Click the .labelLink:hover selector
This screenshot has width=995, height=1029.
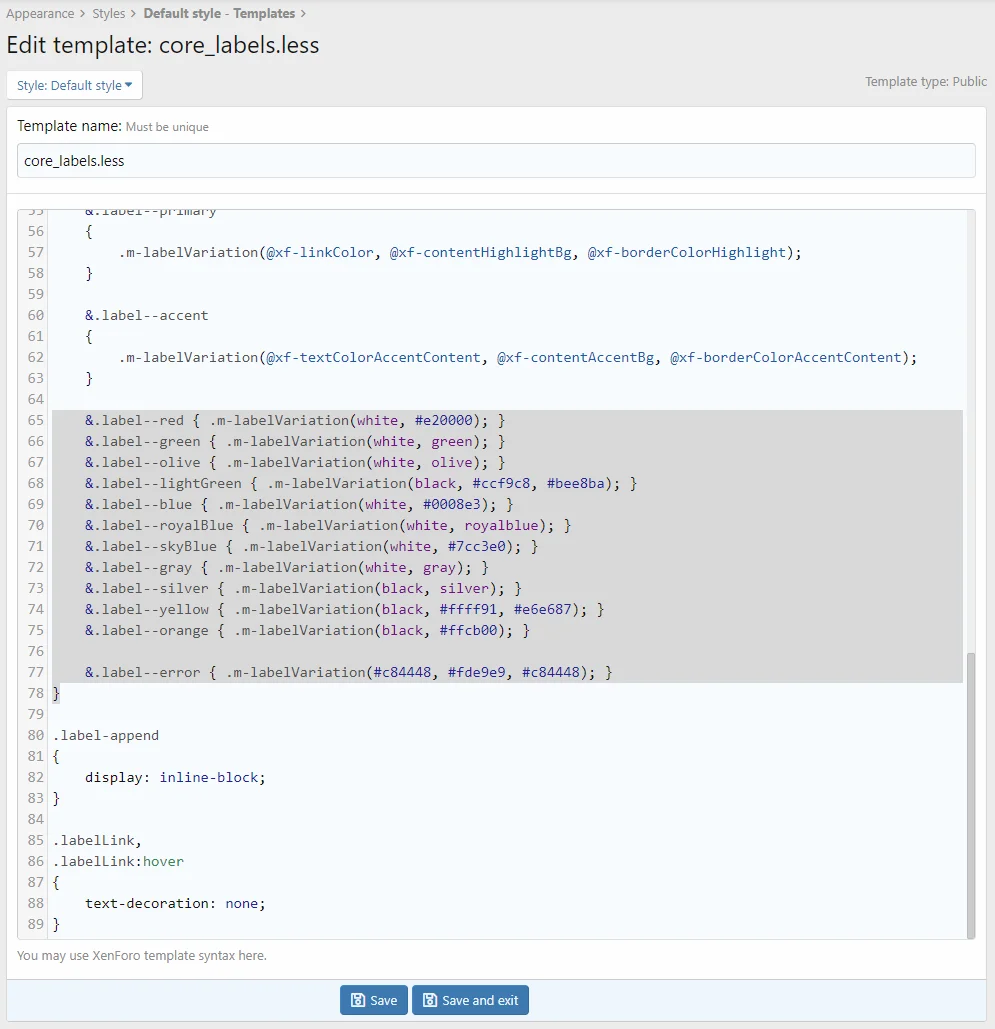[118, 861]
